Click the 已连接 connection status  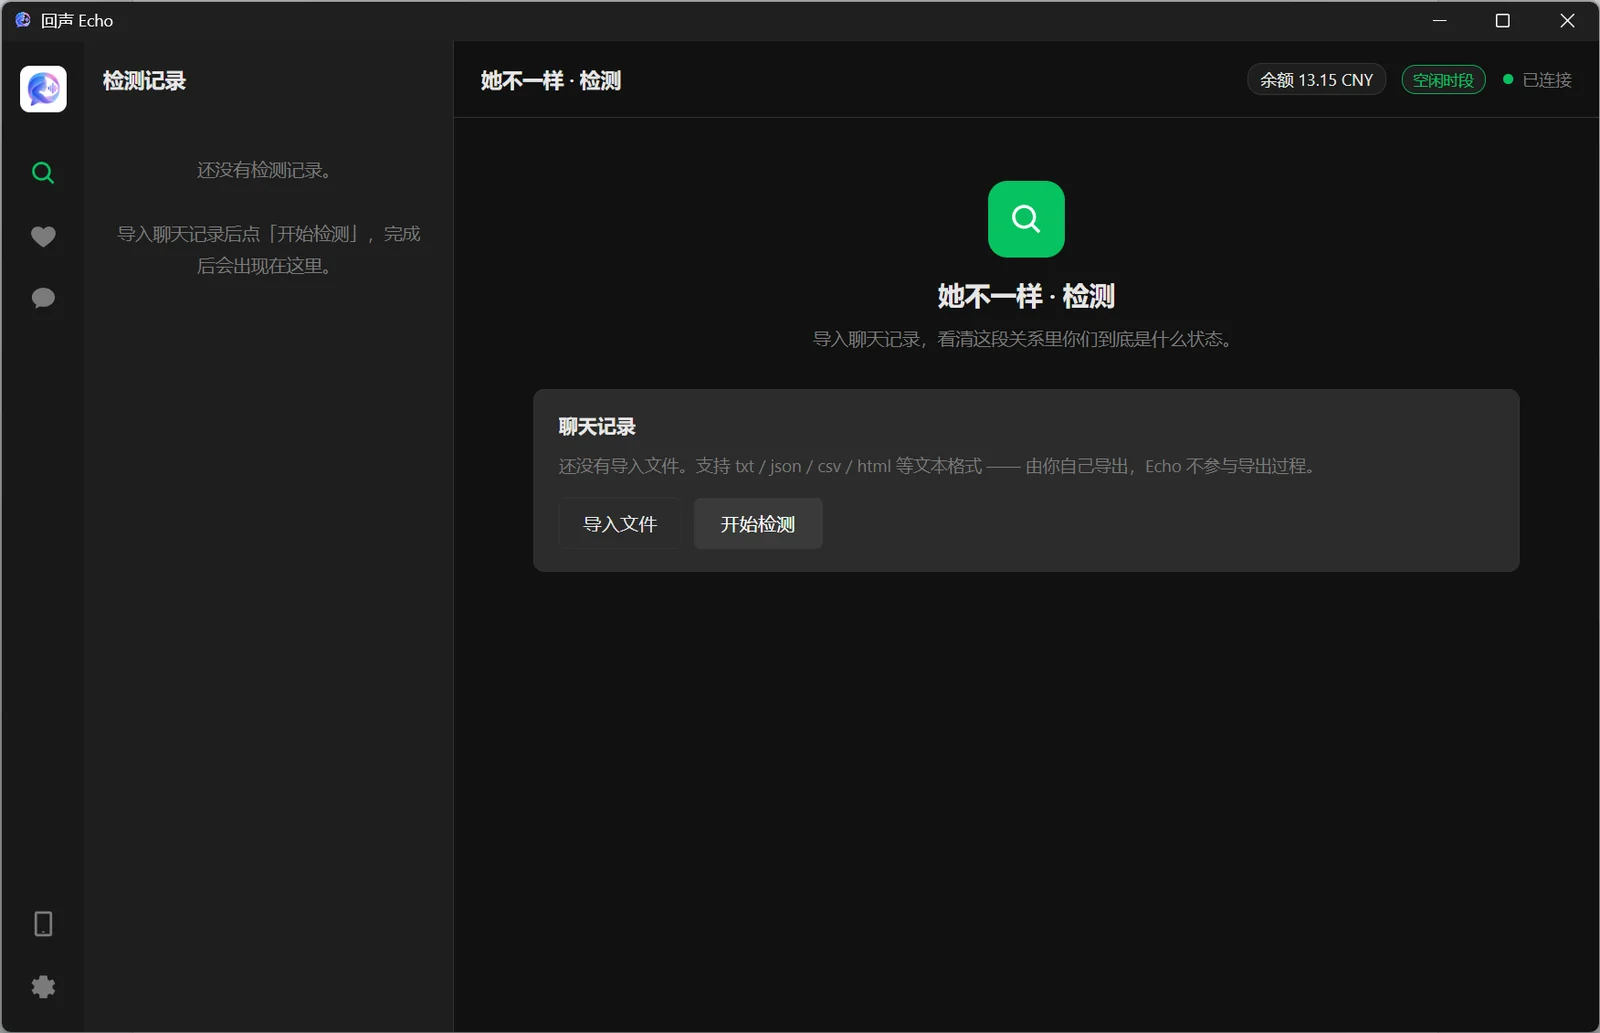(1538, 80)
